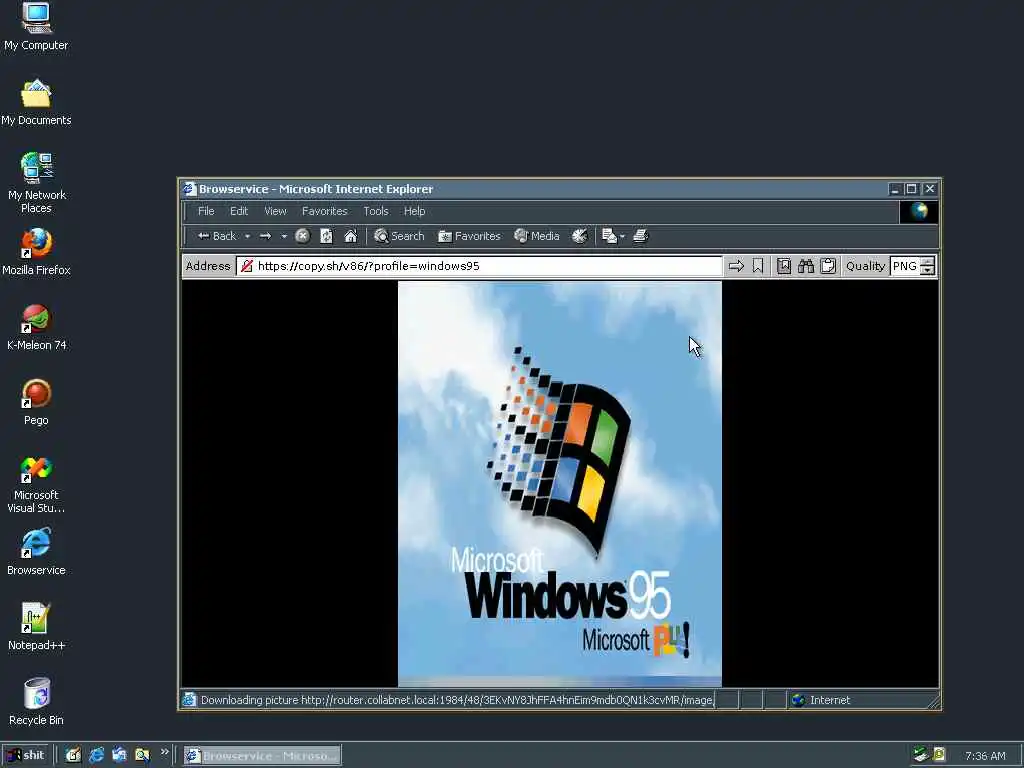1024x768 pixels.
Task: Click the Browservice window title bar icon
Action: pos(189,189)
